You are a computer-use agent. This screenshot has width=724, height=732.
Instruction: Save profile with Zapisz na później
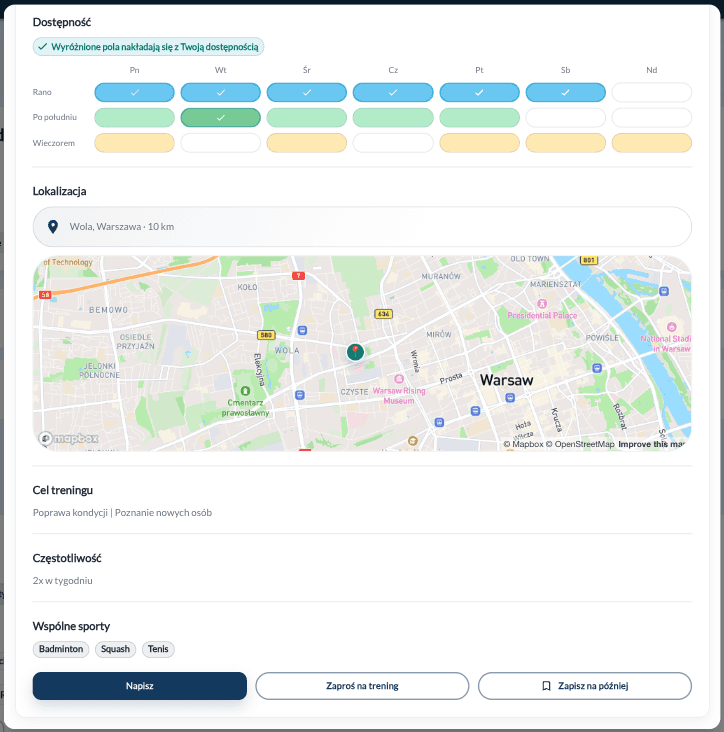(584, 686)
